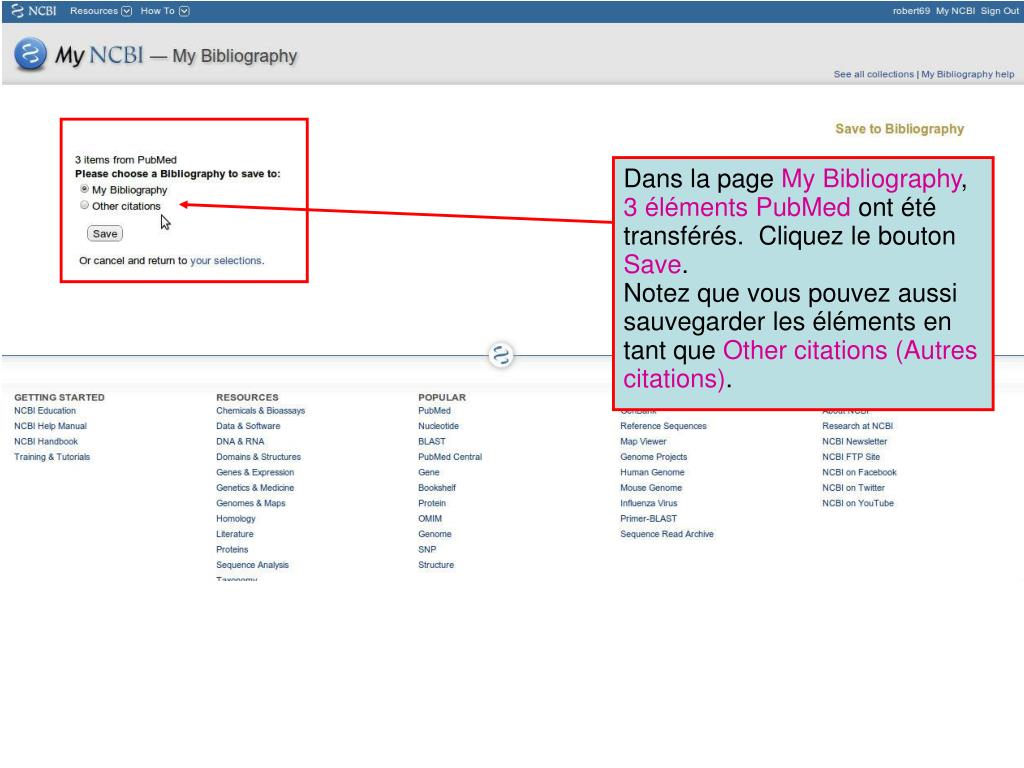1024x768 pixels.
Task: Open Research at NCBI link
Action: coord(857,426)
